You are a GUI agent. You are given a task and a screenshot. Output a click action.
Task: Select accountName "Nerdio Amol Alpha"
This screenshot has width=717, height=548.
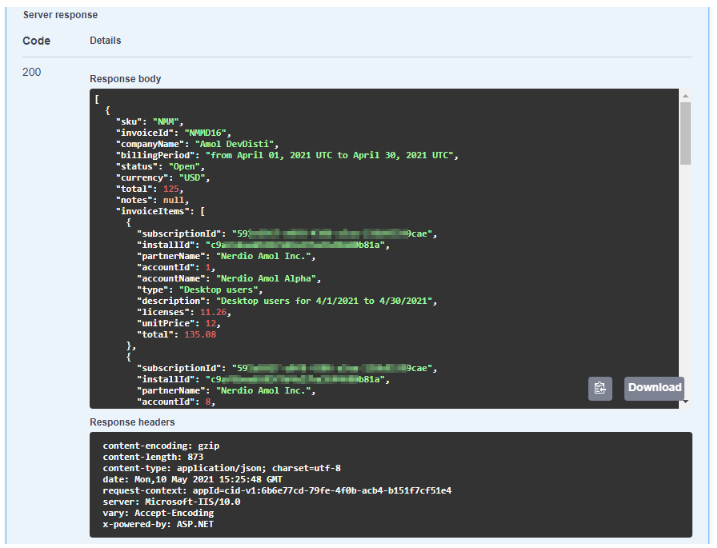pyautogui.click(x=266, y=279)
